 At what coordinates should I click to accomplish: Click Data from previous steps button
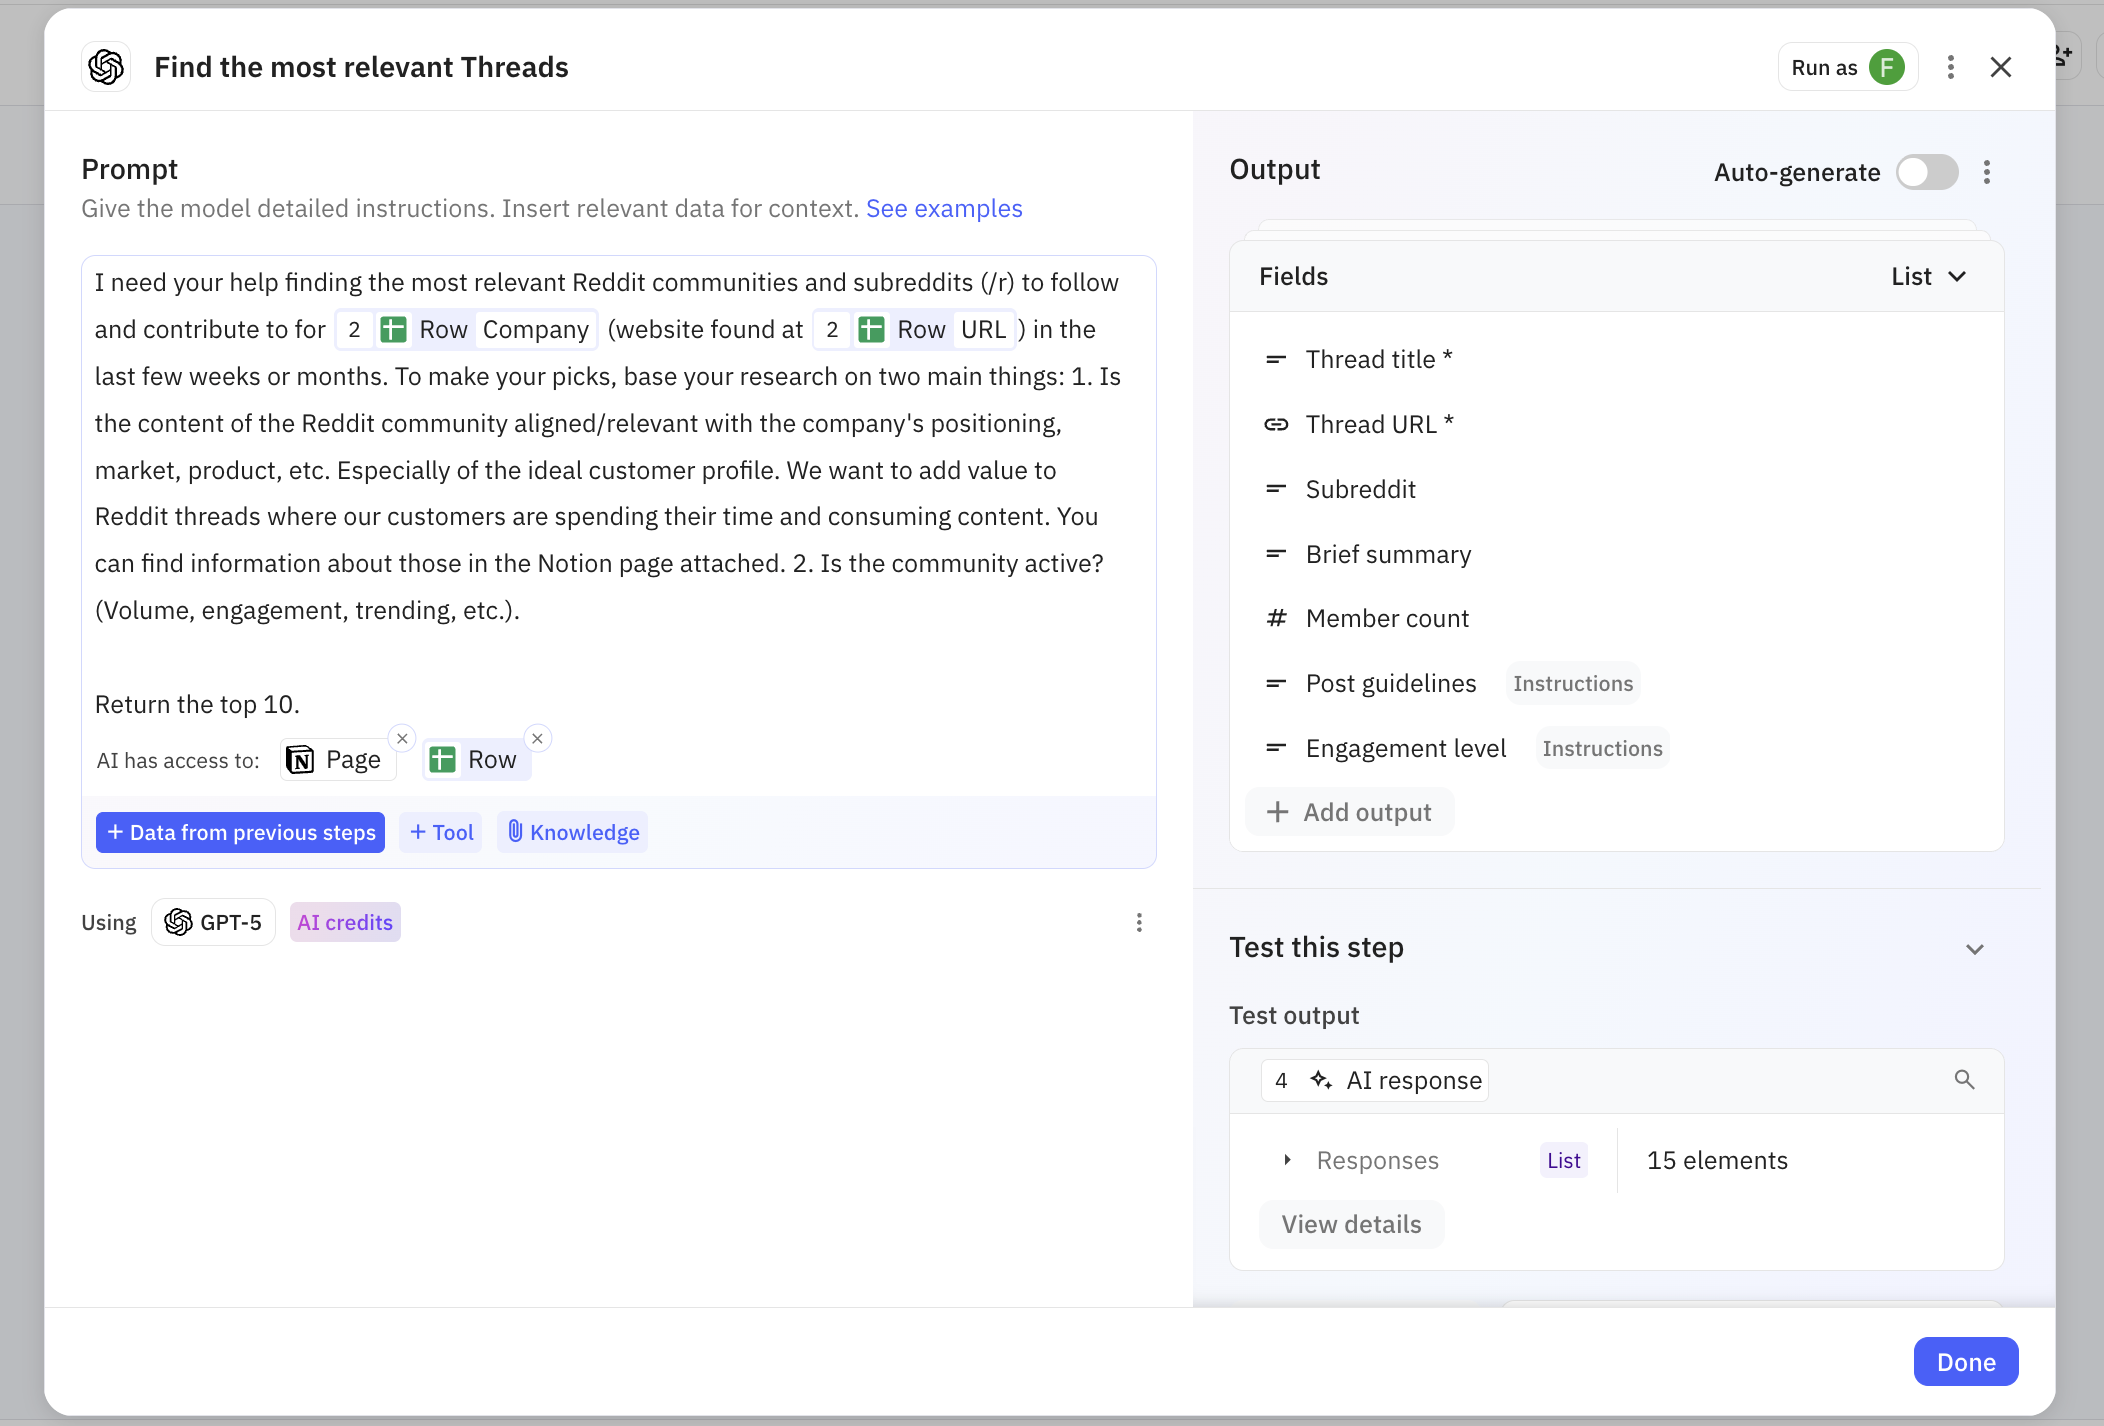[240, 832]
